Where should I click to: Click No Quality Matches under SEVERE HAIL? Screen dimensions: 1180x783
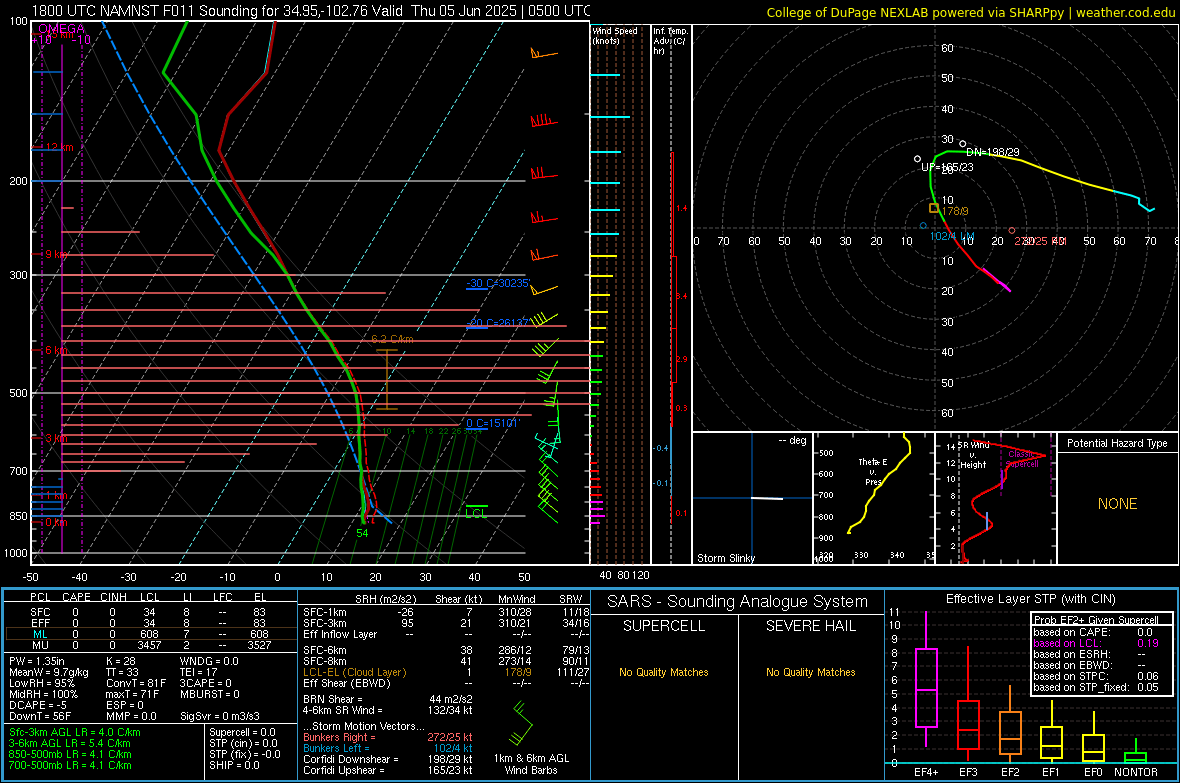(810, 672)
